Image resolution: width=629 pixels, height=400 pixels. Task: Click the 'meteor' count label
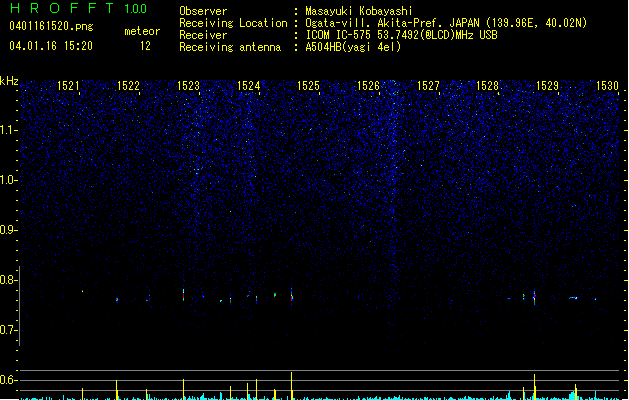point(142,31)
